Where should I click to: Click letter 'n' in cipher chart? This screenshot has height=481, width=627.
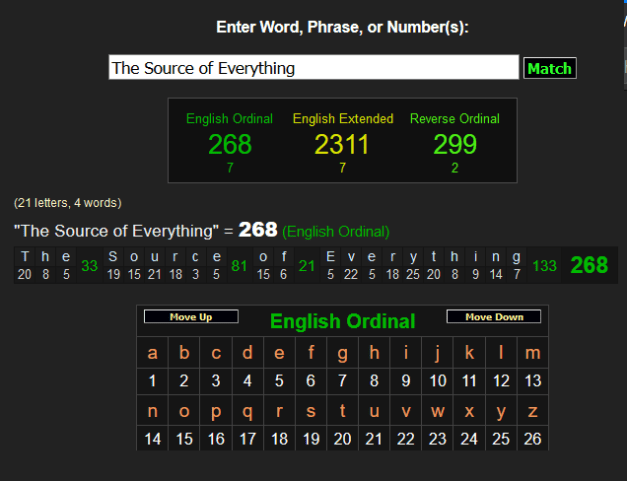(153, 411)
